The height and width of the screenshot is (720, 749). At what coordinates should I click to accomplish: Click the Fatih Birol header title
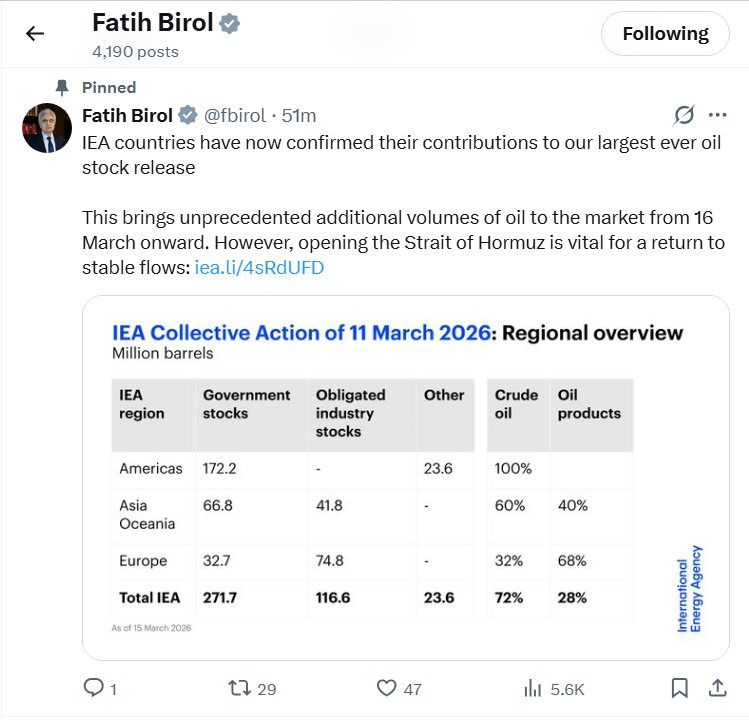pos(152,23)
